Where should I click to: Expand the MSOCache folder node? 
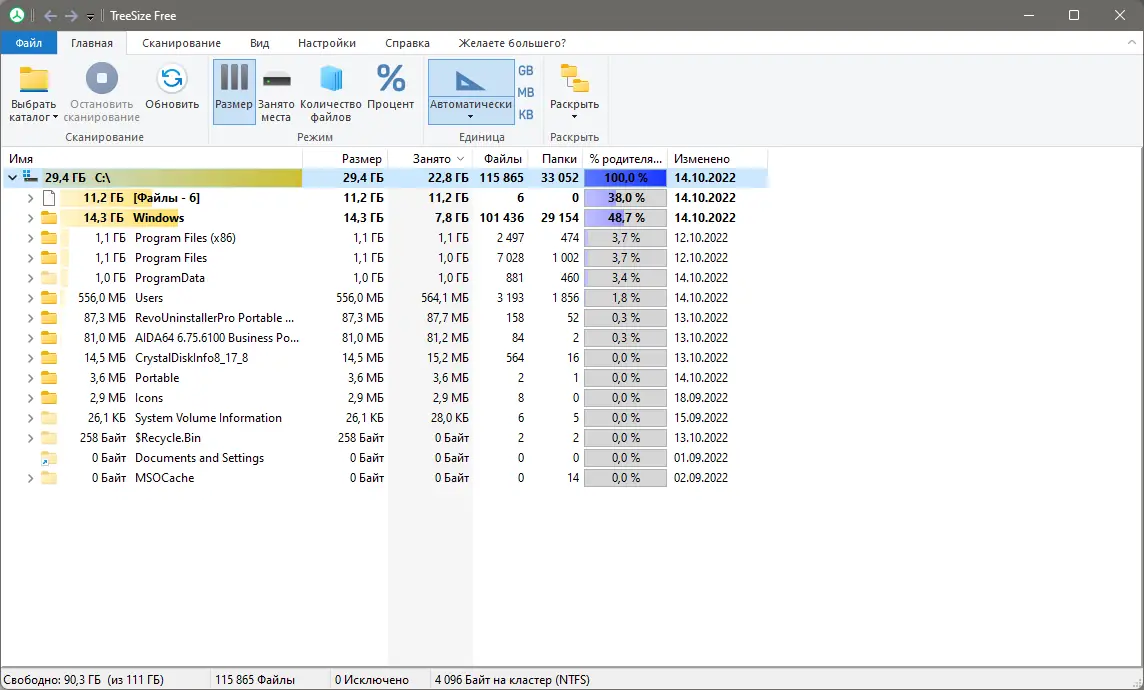(30, 478)
